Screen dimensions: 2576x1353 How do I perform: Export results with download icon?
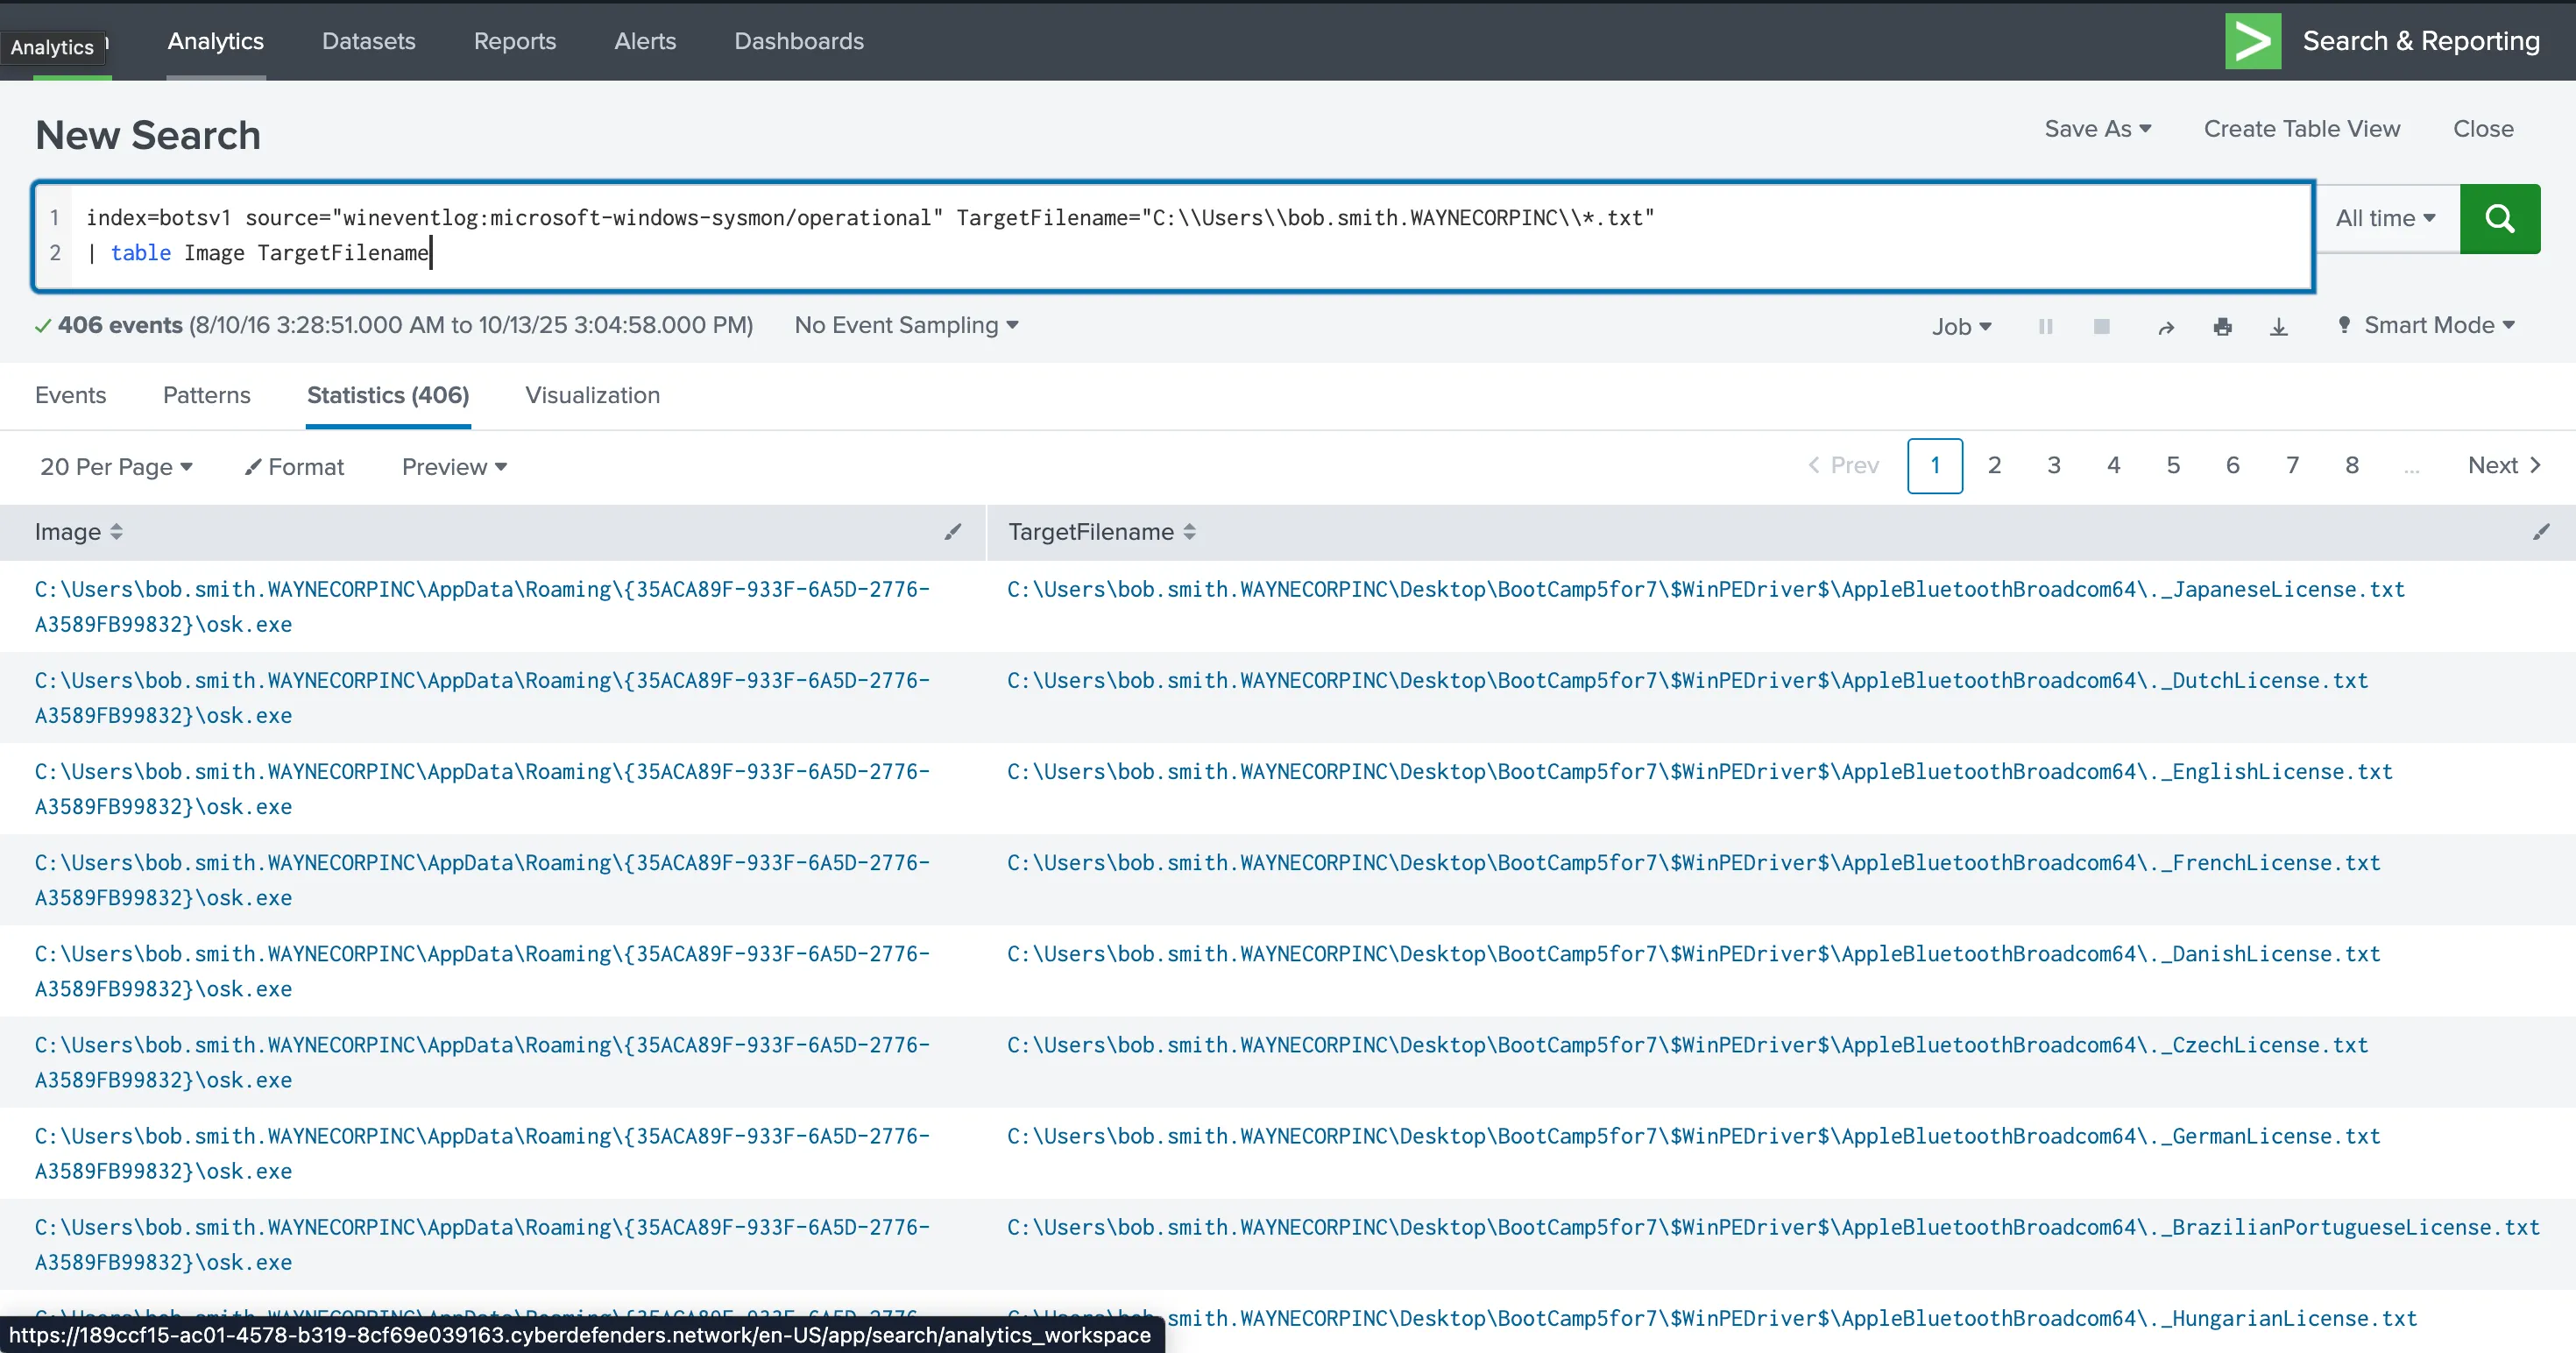coord(2278,327)
